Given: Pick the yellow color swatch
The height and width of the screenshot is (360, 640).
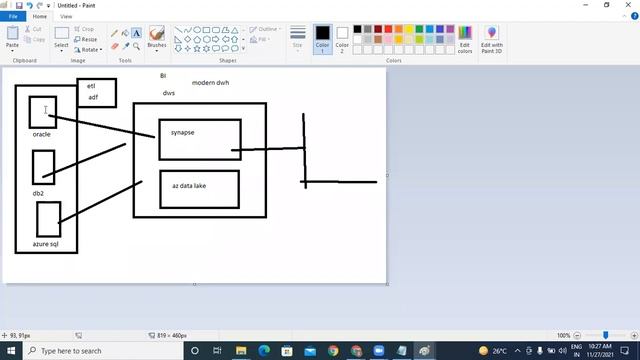Looking at the screenshot, I should click(409, 29).
